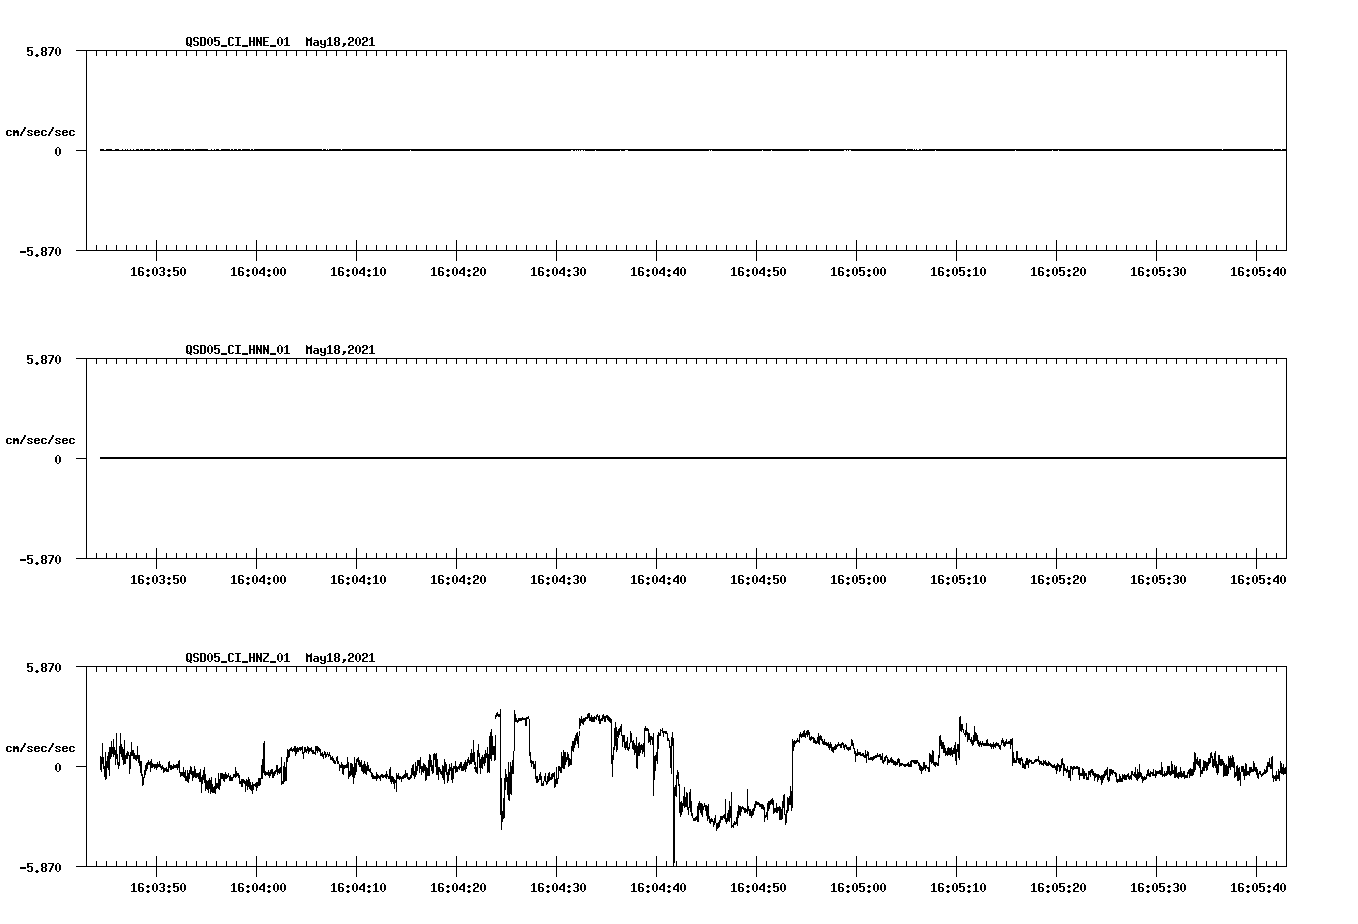Click the 16:03:50 tick label on bottom axis
The width and height of the screenshot is (1358, 924).
pyautogui.click(x=158, y=886)
